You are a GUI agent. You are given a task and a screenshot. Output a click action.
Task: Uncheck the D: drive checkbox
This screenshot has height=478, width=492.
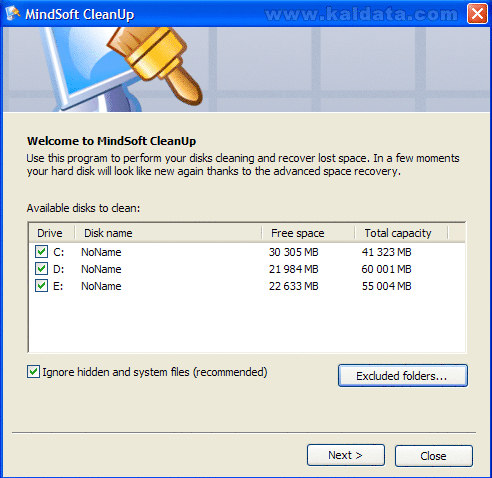[41, 269]
